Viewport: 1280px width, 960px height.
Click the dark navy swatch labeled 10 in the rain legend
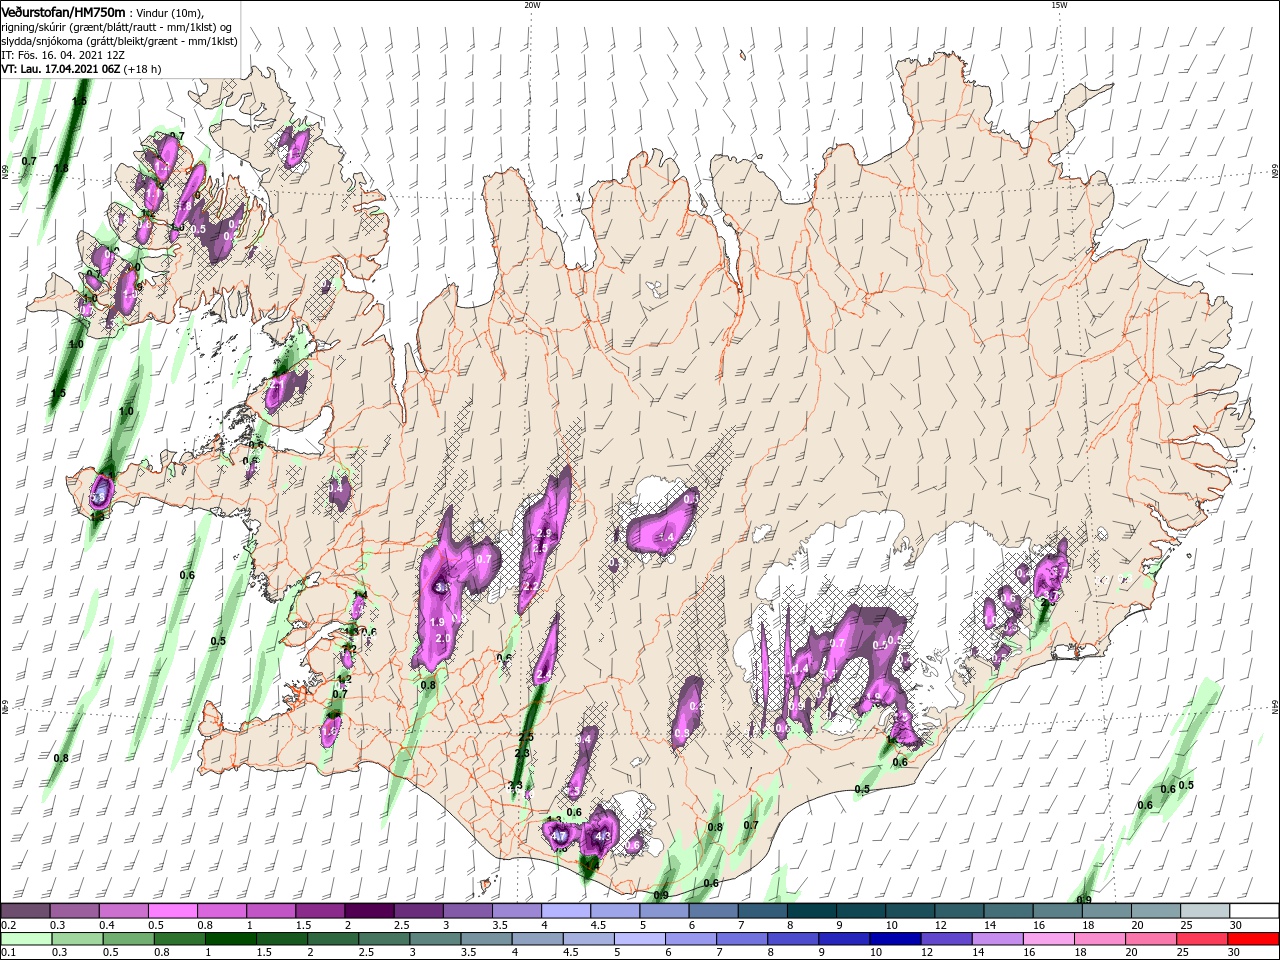pos(893,938)
